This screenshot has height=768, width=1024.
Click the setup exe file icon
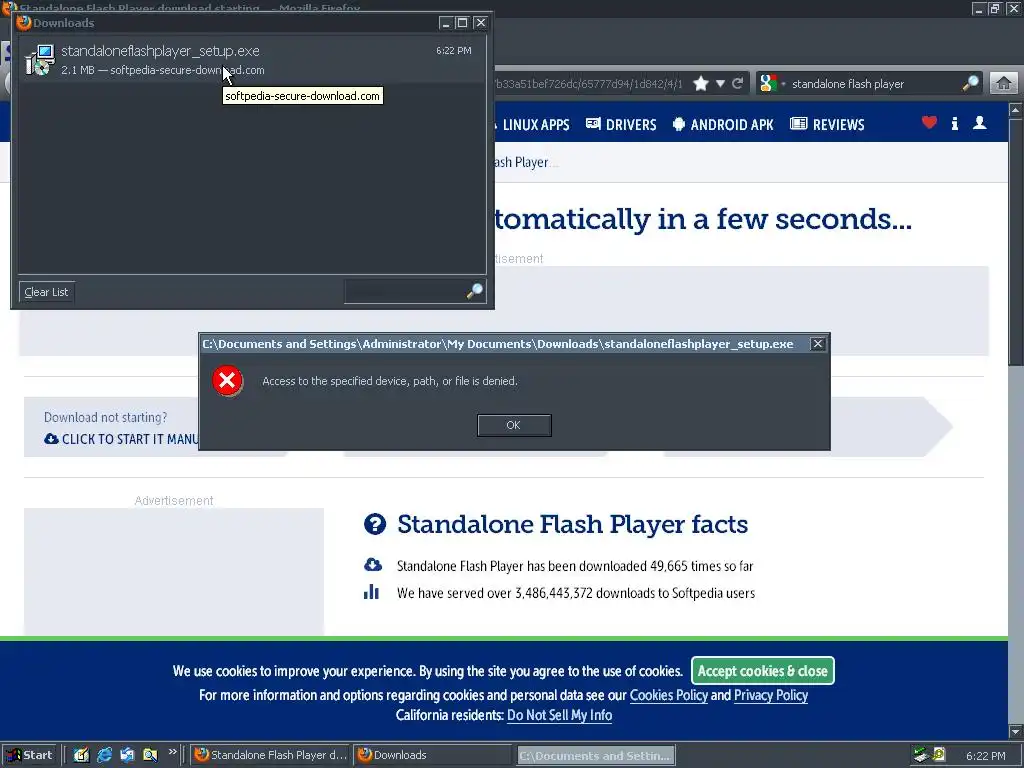[x=40, y=60]
